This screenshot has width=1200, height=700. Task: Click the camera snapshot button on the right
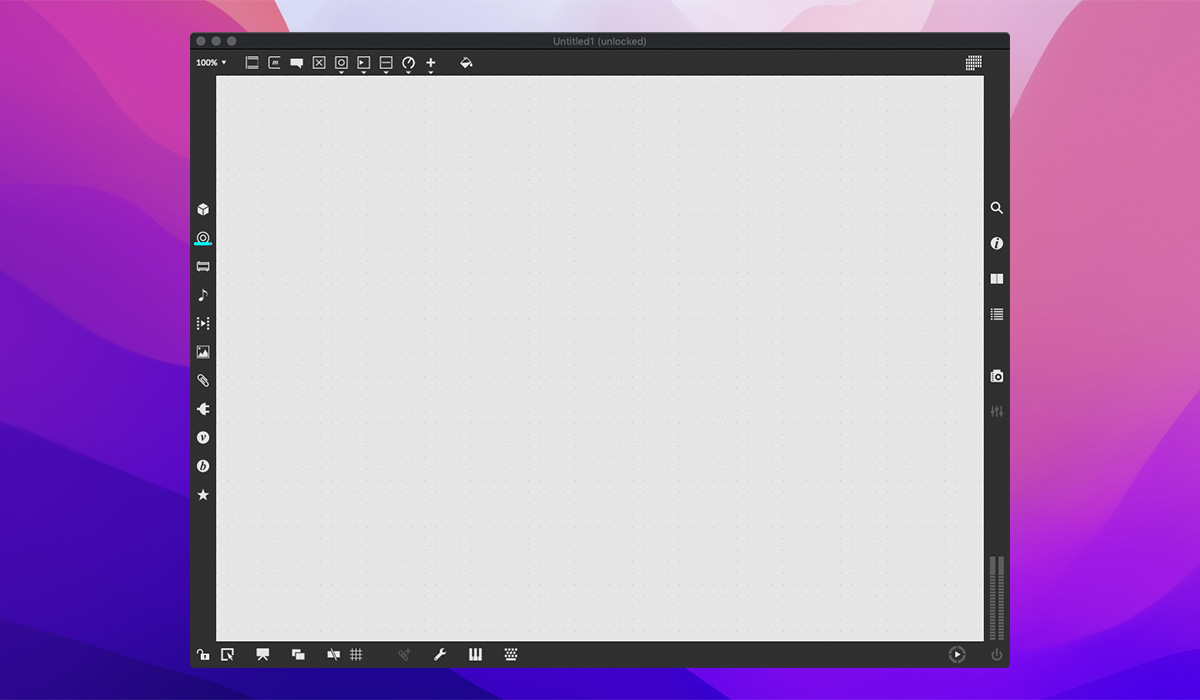click(x=996, y=376)
